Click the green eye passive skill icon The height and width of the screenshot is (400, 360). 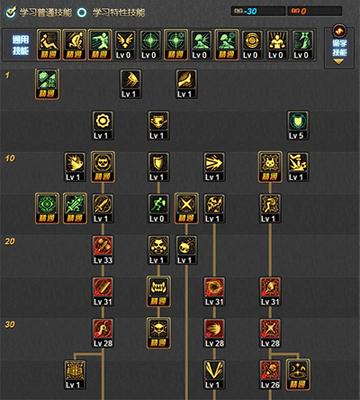(47, 209)
